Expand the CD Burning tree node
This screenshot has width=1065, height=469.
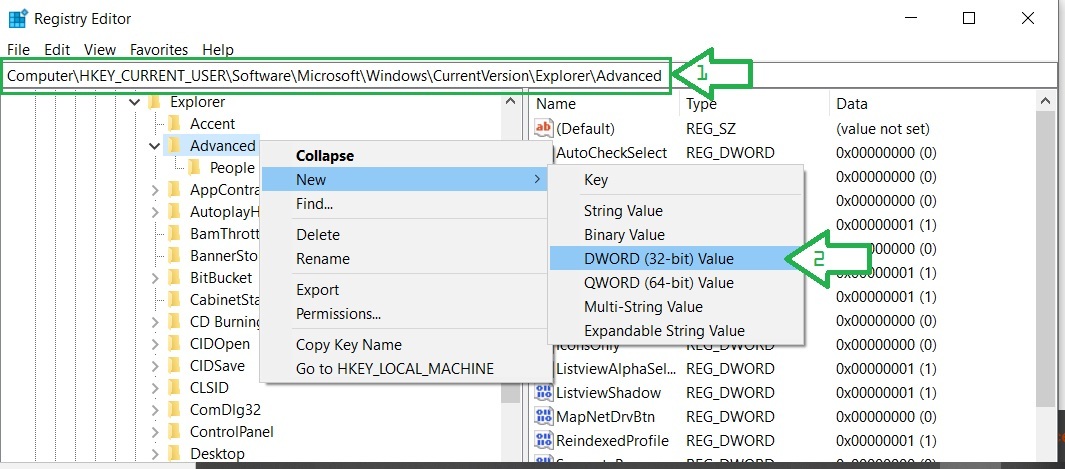(x=155, y=321)
